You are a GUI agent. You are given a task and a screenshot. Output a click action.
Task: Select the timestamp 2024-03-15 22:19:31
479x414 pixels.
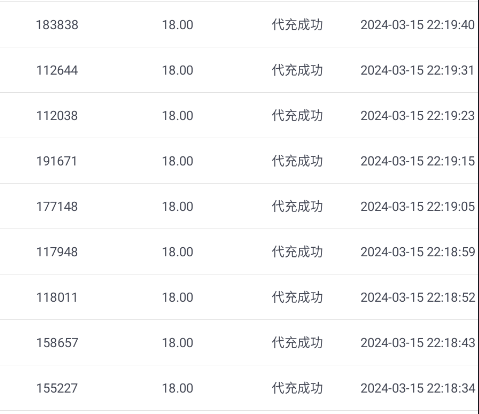click(417, 70)
